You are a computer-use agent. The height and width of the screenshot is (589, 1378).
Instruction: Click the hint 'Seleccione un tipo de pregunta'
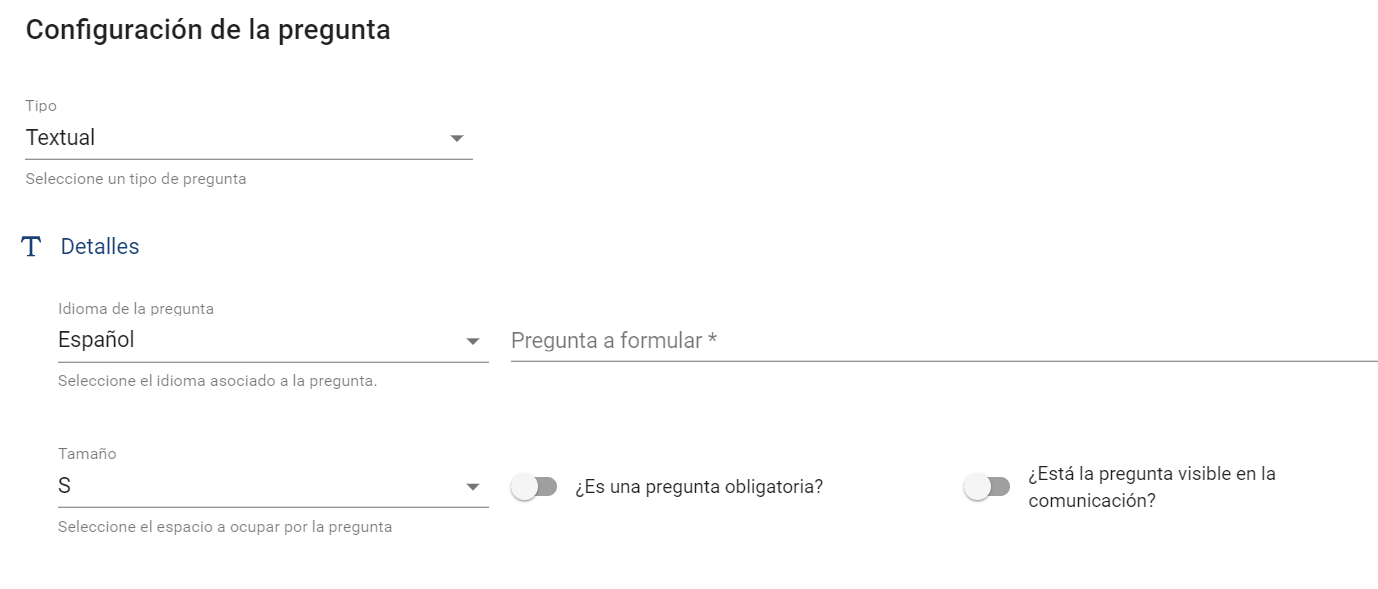point(136,180)
